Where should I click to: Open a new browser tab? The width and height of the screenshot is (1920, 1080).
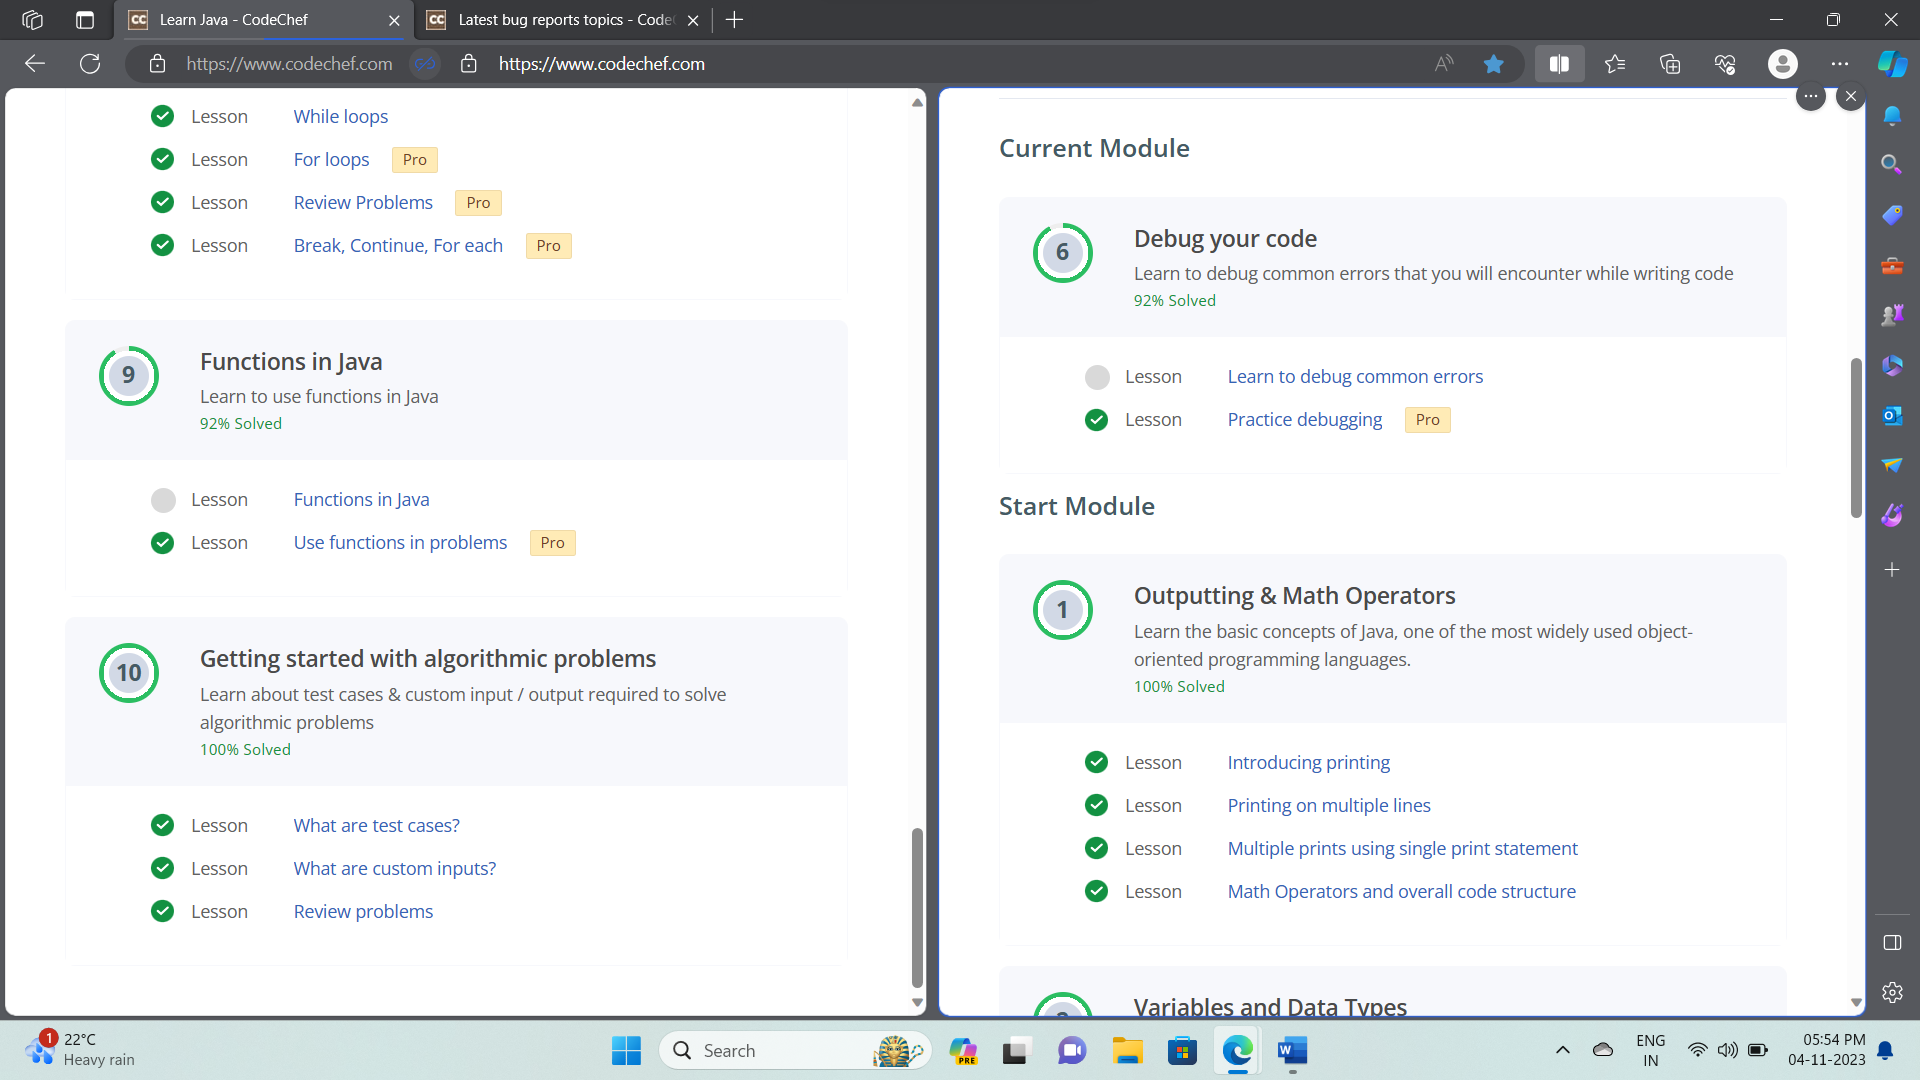pyautogui.click(x=734, y=20)
